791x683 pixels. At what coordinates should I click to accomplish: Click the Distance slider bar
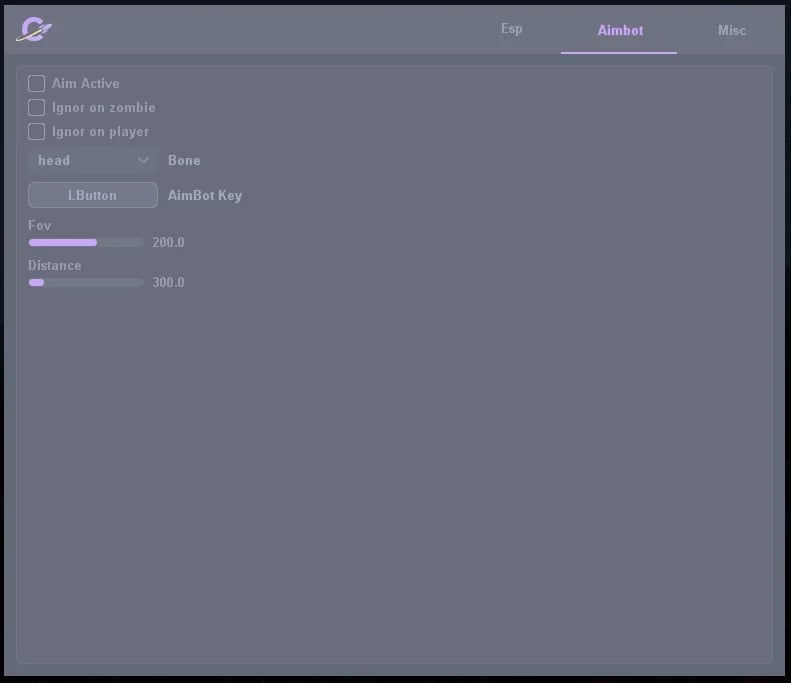(86, 282)
